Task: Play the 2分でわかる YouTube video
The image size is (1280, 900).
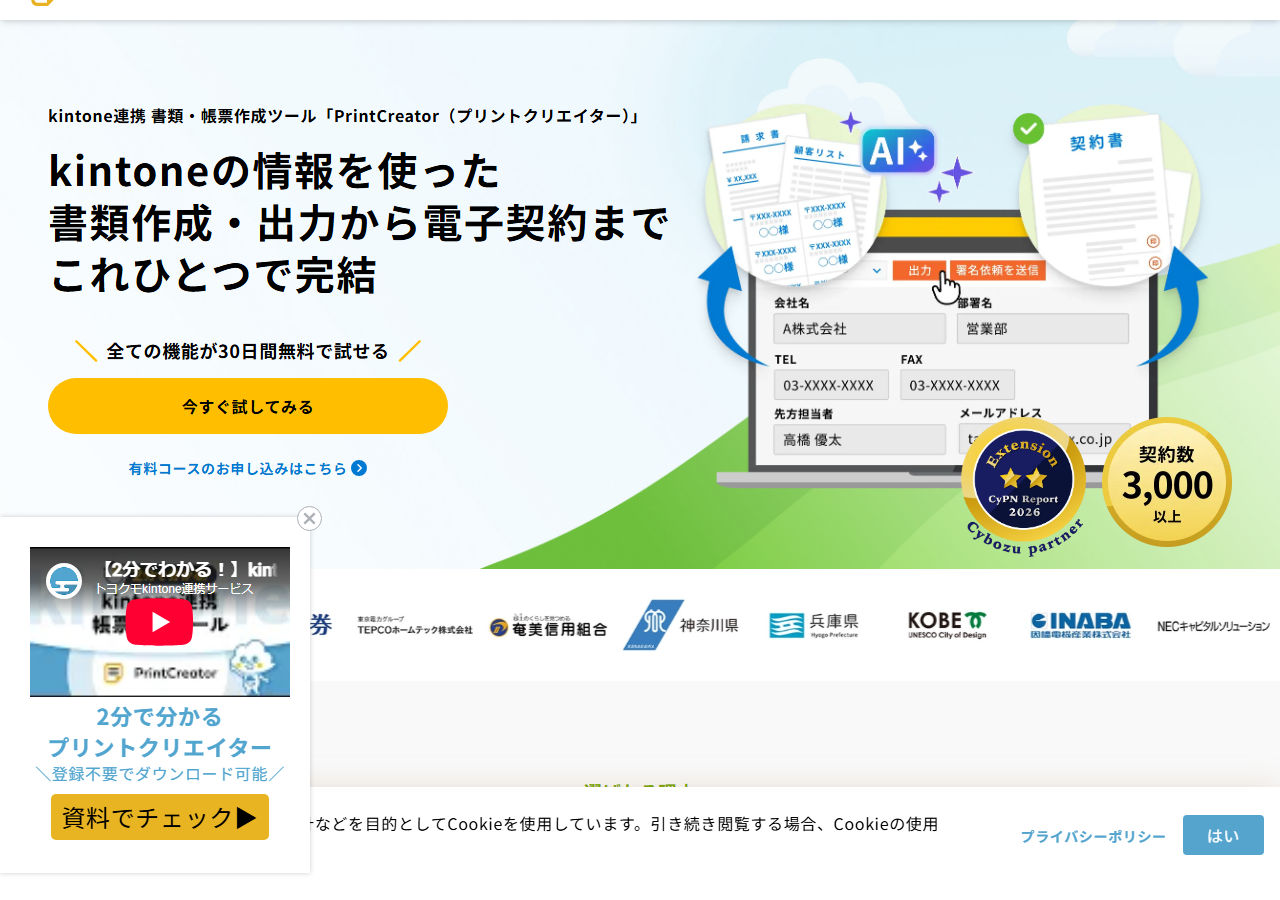Action: pos(160,622)
